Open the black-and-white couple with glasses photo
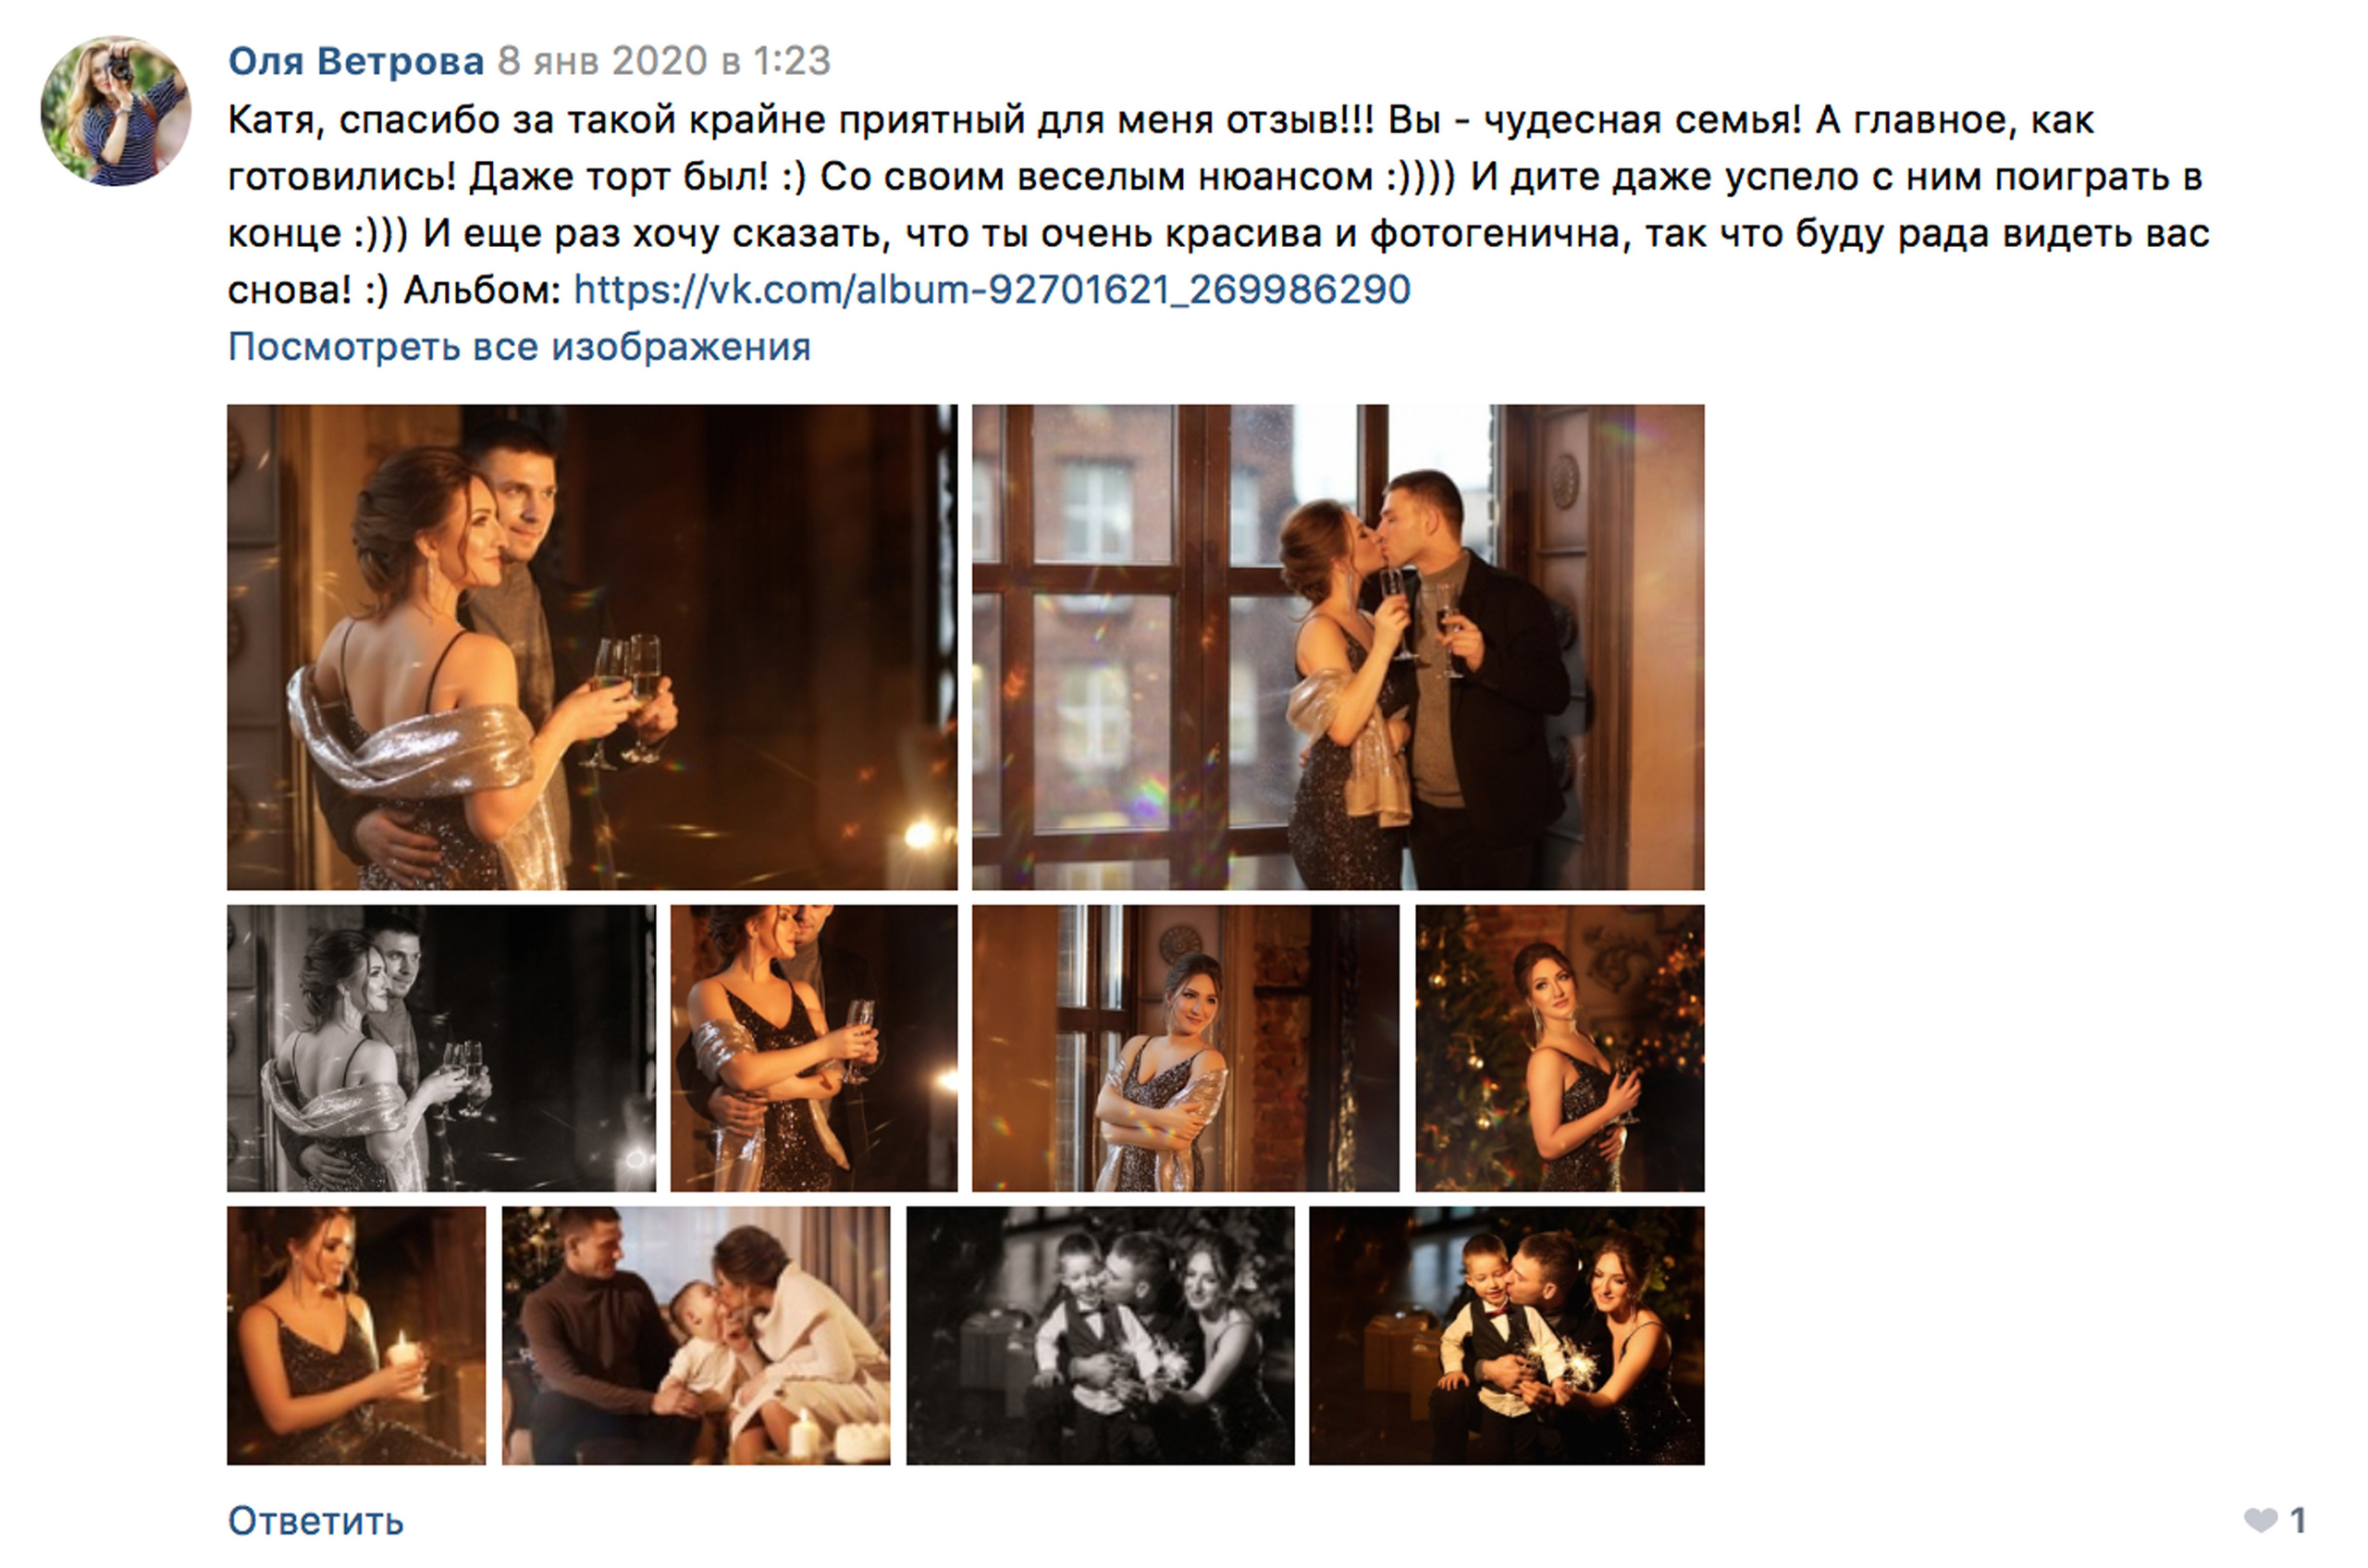 [441, 1048]
